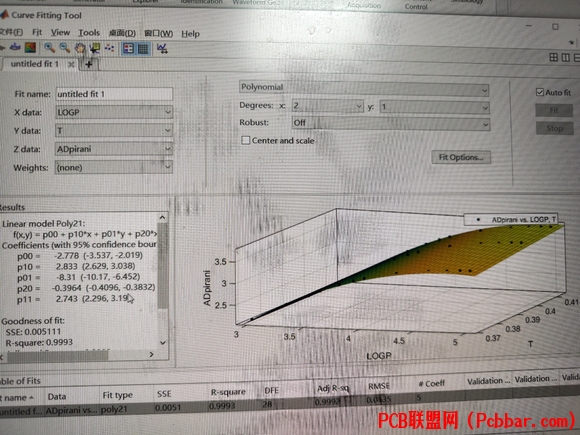Open the Help menu
580x435 pixels.
[x=190, y=34]
